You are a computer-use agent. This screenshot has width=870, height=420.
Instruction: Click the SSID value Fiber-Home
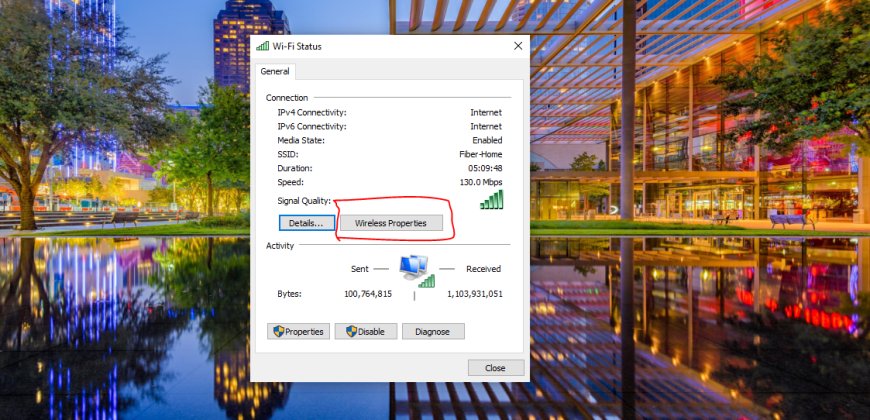point(480,154)
